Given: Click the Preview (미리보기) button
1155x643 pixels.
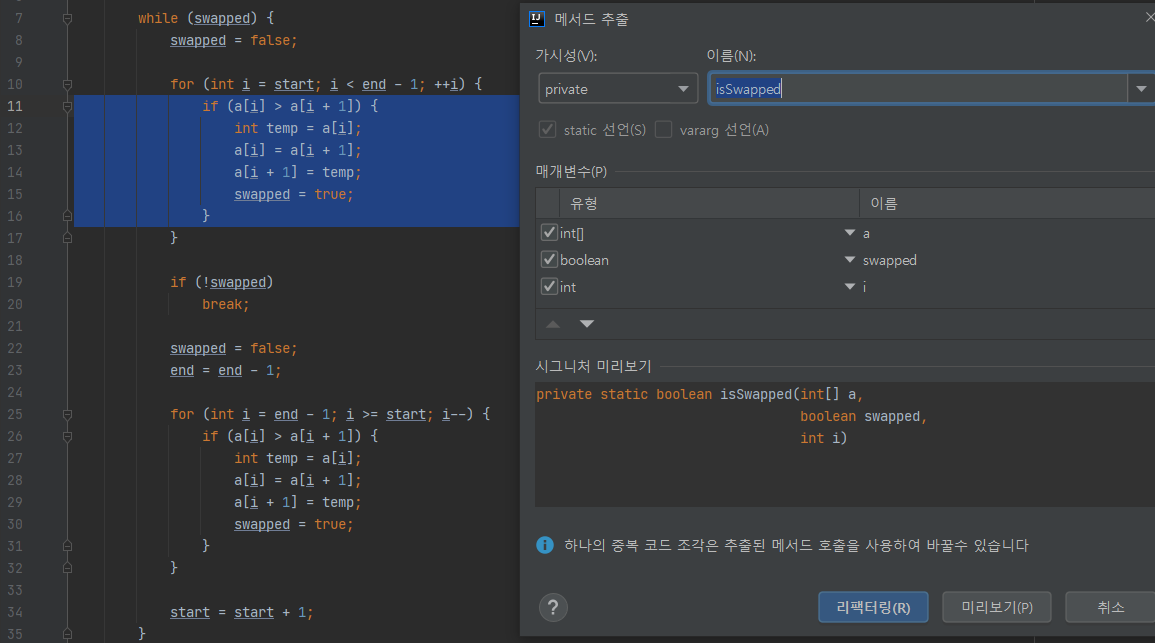Looking at the screenshot, I should pyautogui.click(x=997, y=608).
